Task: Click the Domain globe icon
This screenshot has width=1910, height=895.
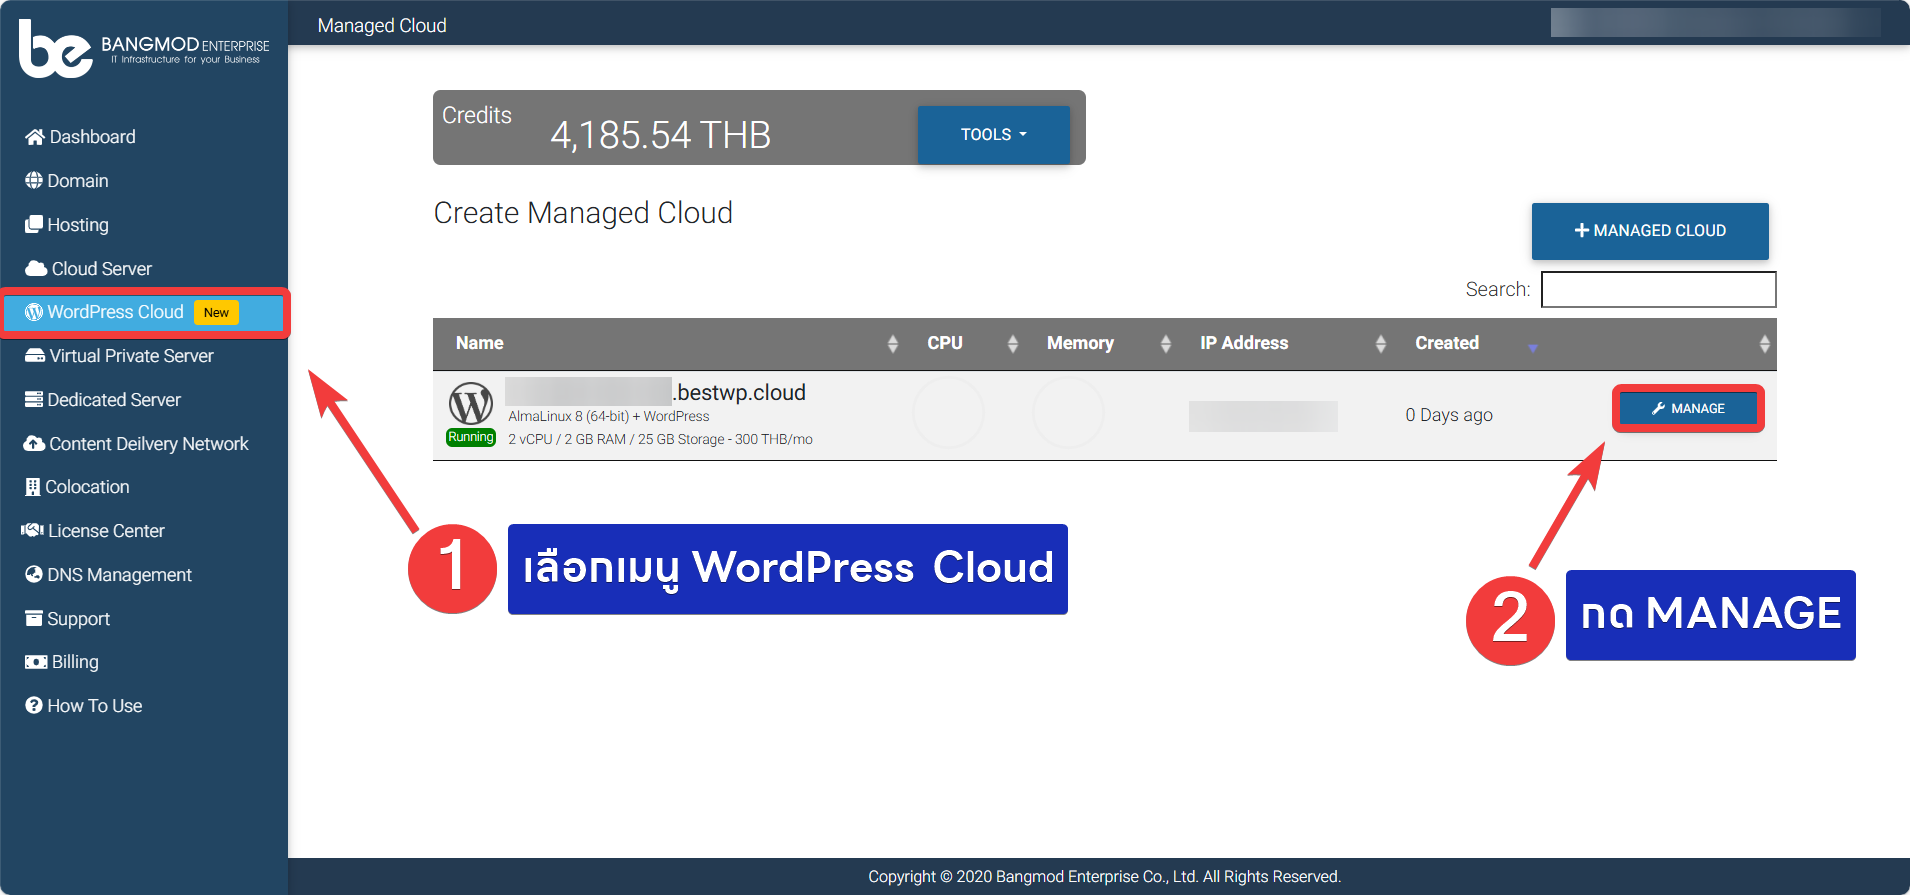Action: (34, 181)
